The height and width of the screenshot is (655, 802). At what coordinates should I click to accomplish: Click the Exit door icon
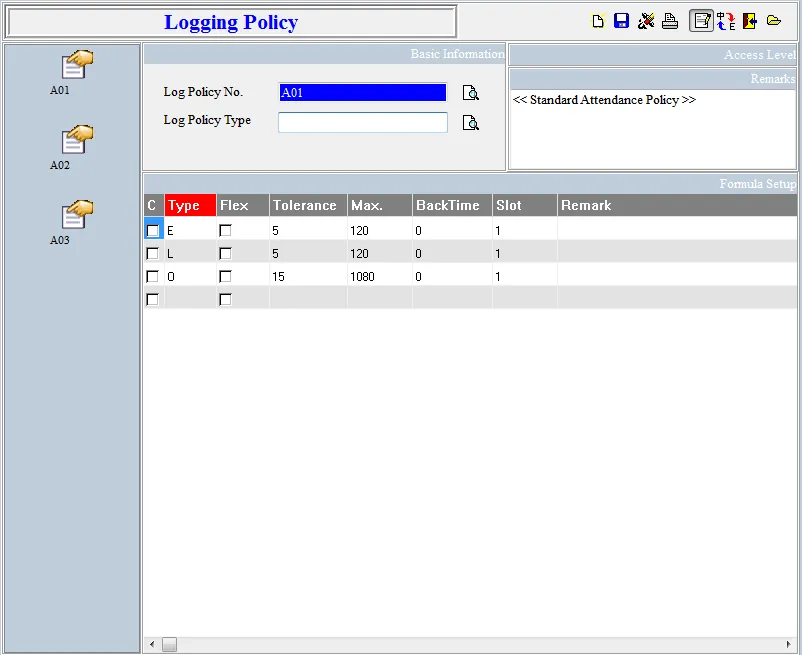pos(749,21)
